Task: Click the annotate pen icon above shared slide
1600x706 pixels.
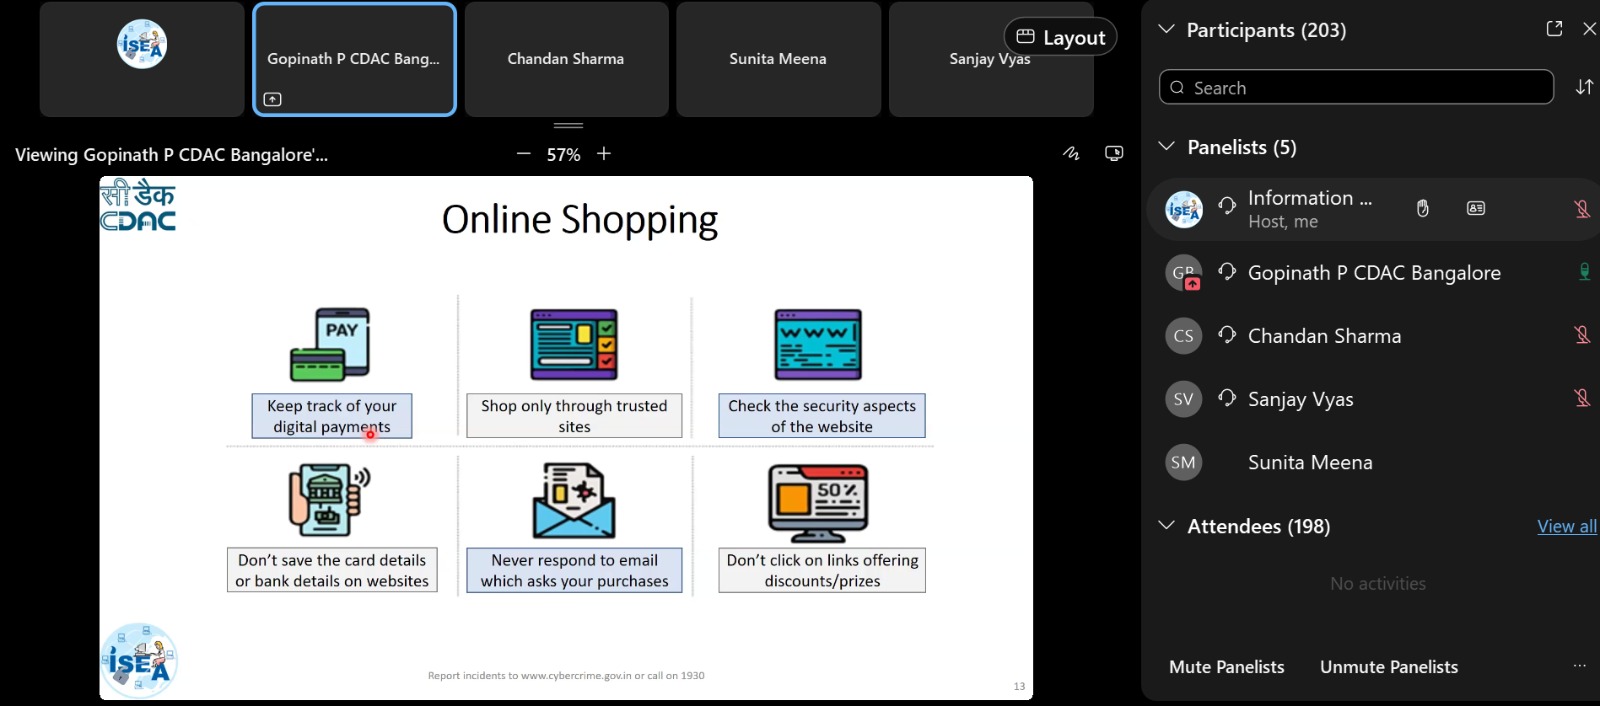Action: [x=1071, y=153]
